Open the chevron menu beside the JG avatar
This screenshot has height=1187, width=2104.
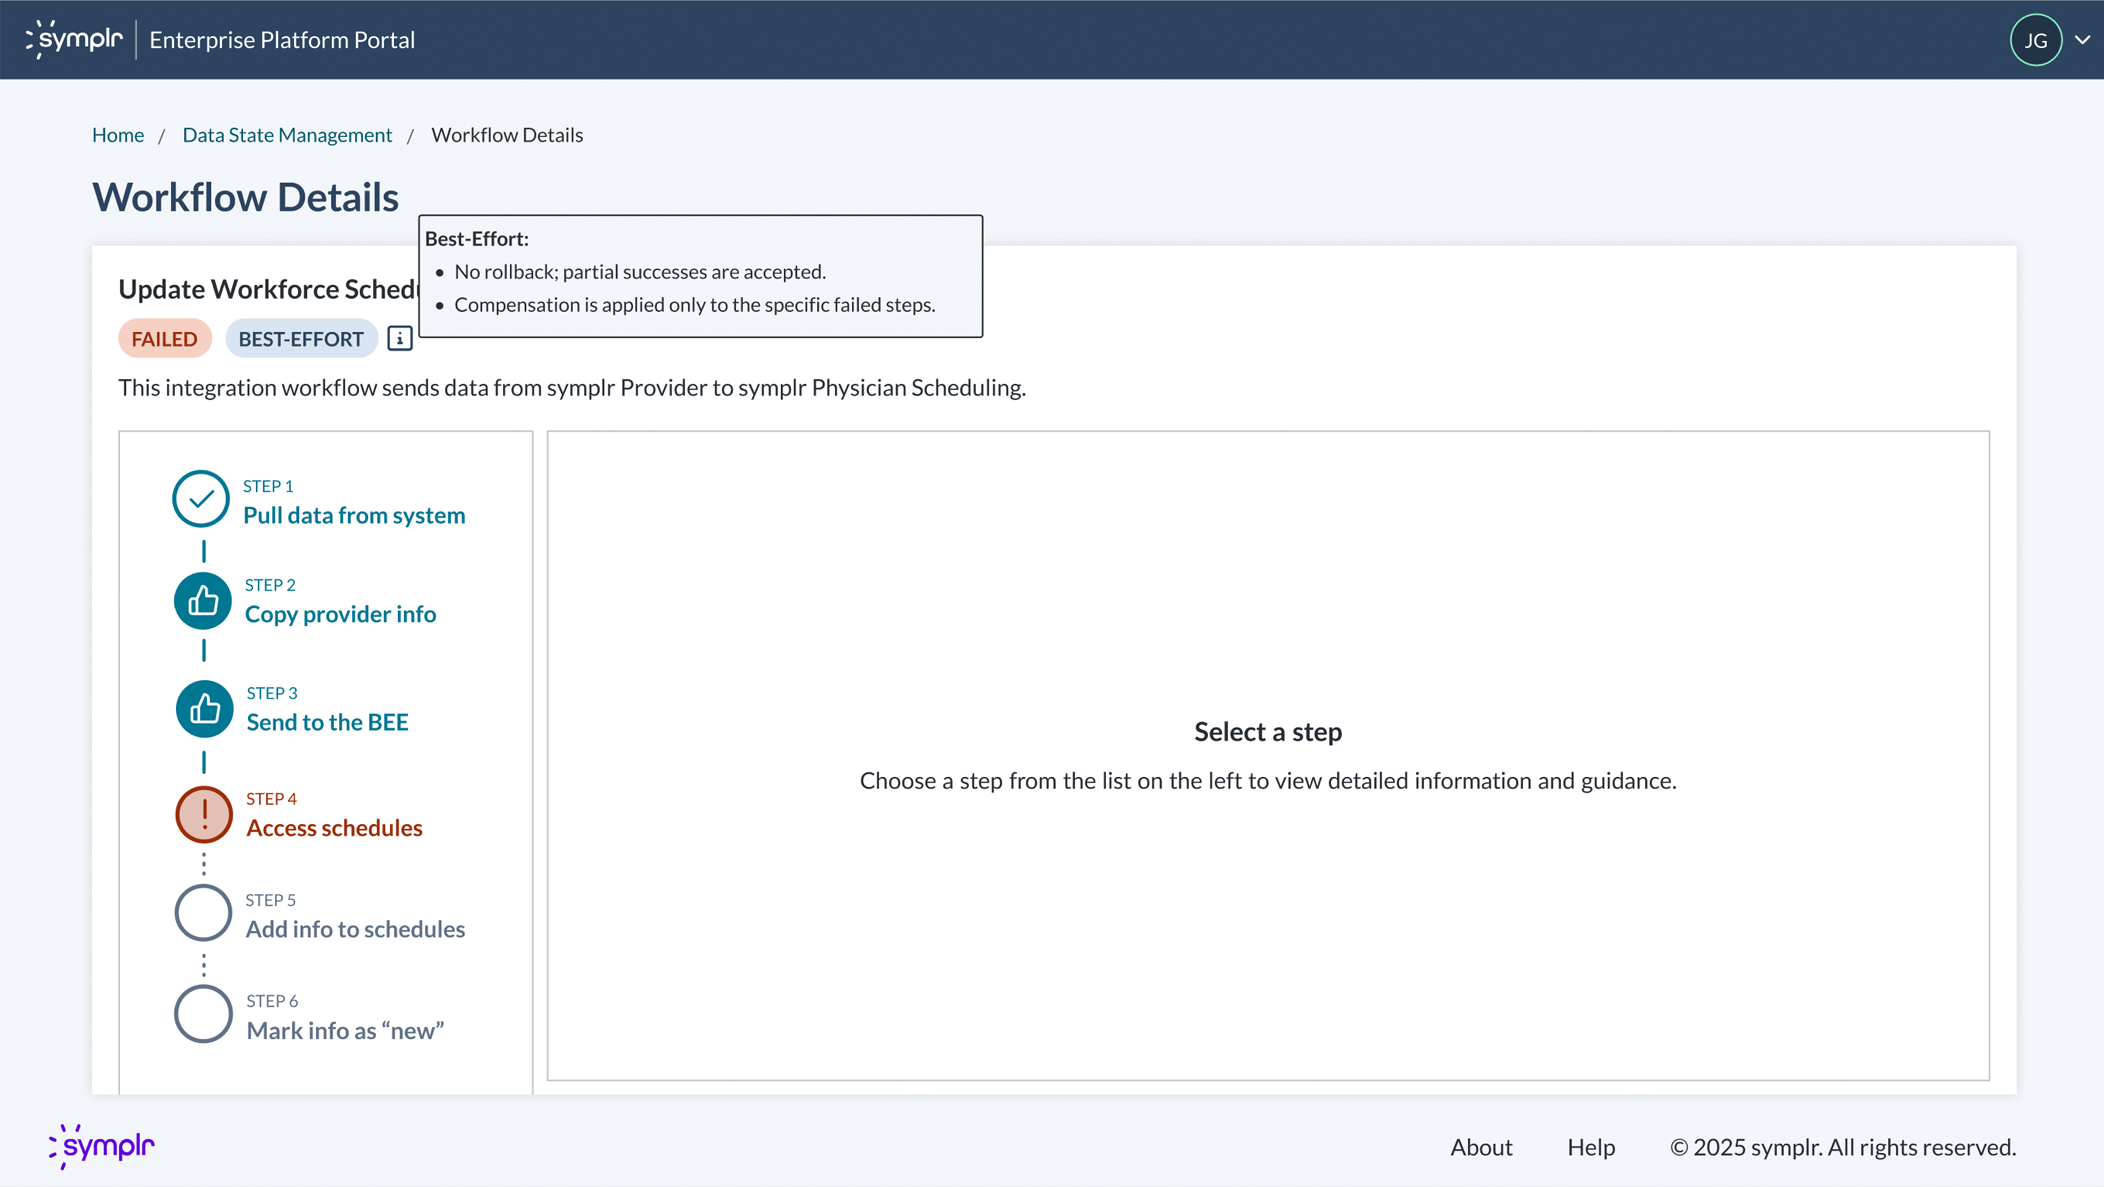click(2082, 40)
